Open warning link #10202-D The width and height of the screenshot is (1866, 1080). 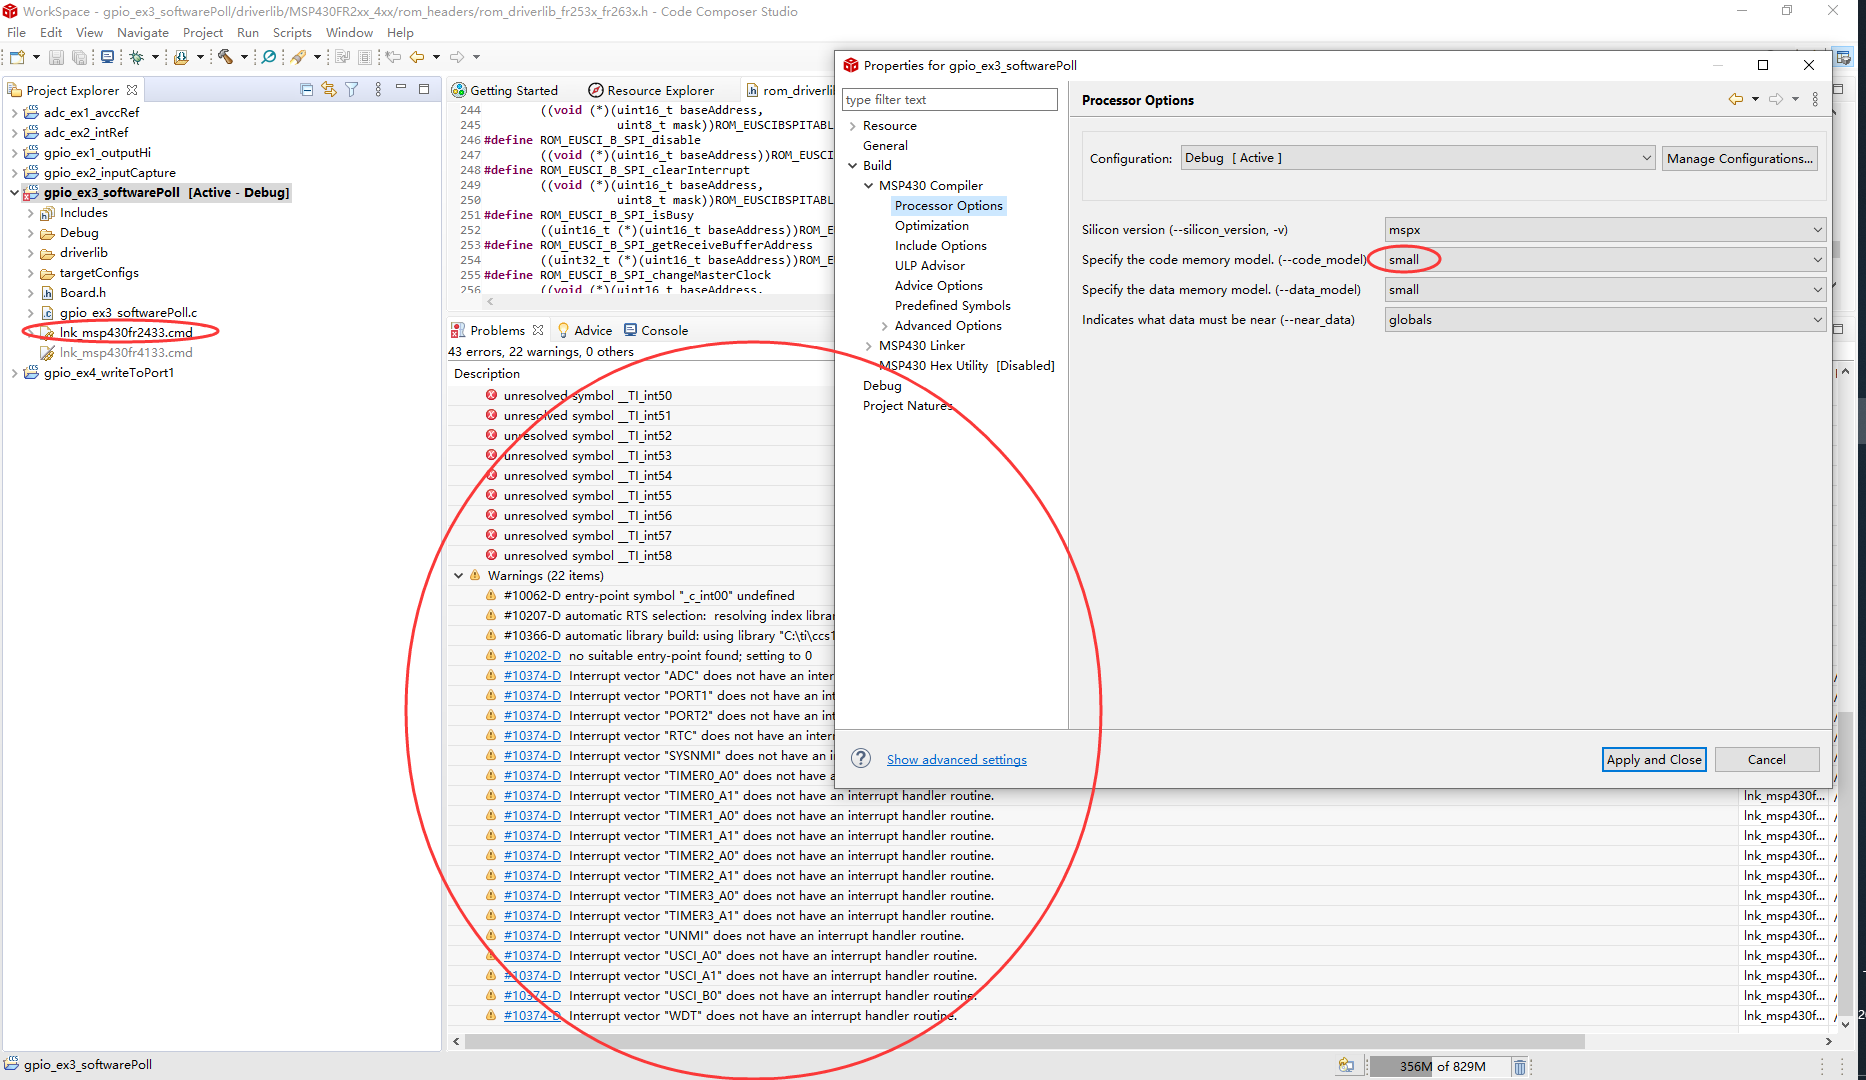pos(532,656)
